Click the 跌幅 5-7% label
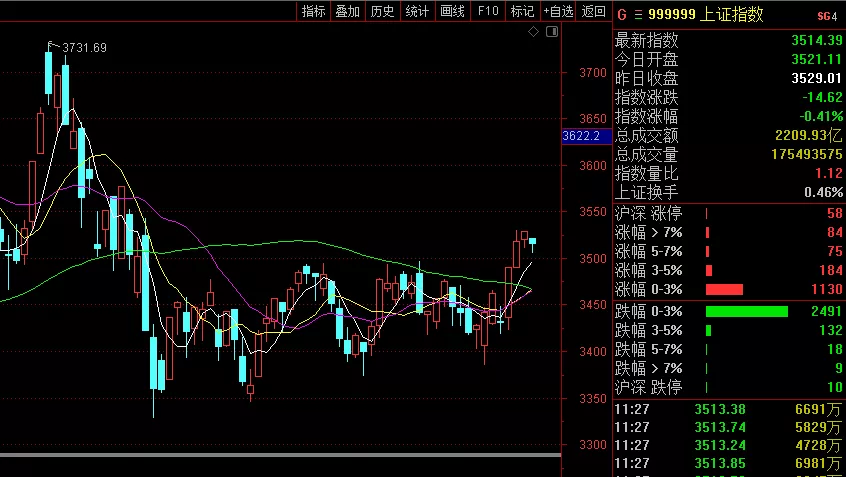This screenshot has width=846, height=477. (x=649, y=350)
